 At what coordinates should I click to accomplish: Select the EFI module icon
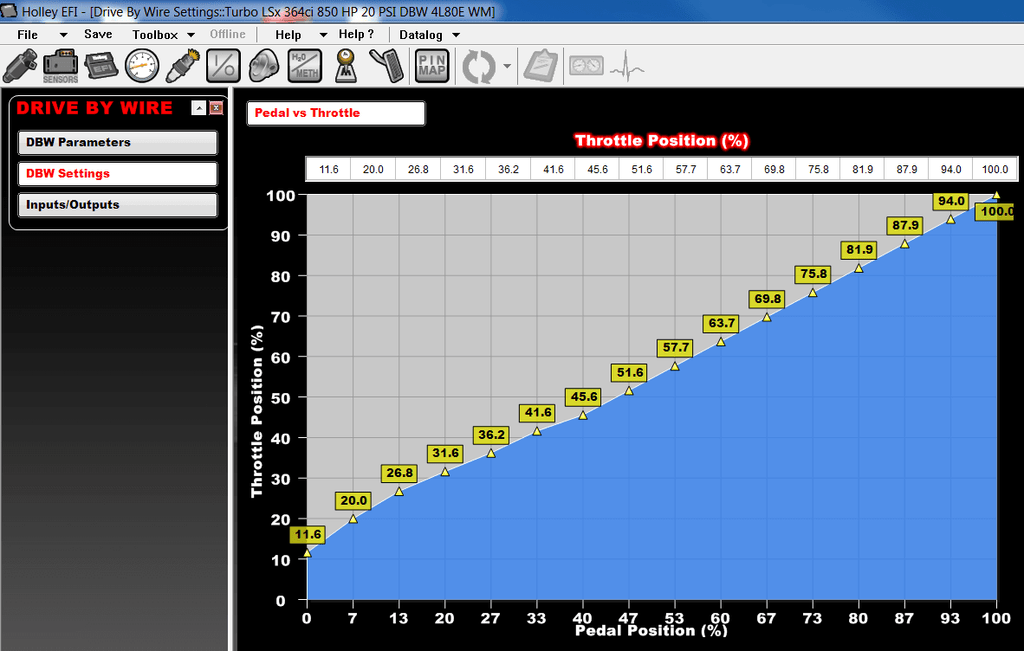(101, 67)
